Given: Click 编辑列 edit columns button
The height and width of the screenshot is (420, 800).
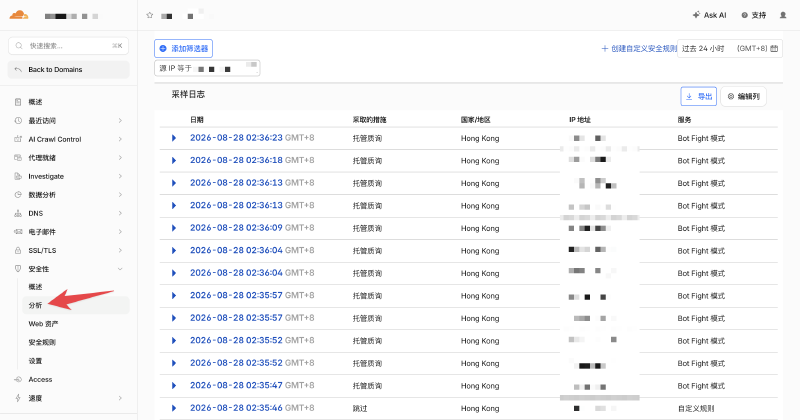Looking at the screenshot, I should point(743,96).
